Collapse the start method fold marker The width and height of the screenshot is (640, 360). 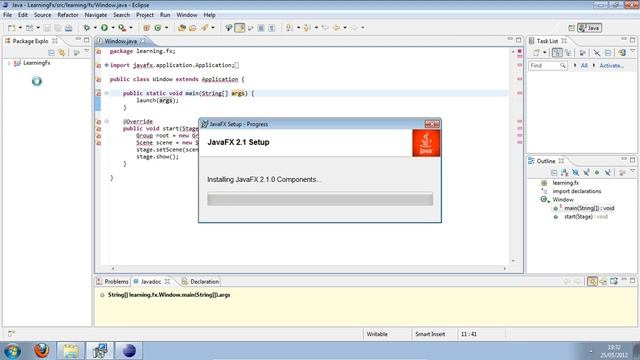click(x=107, y=121)
